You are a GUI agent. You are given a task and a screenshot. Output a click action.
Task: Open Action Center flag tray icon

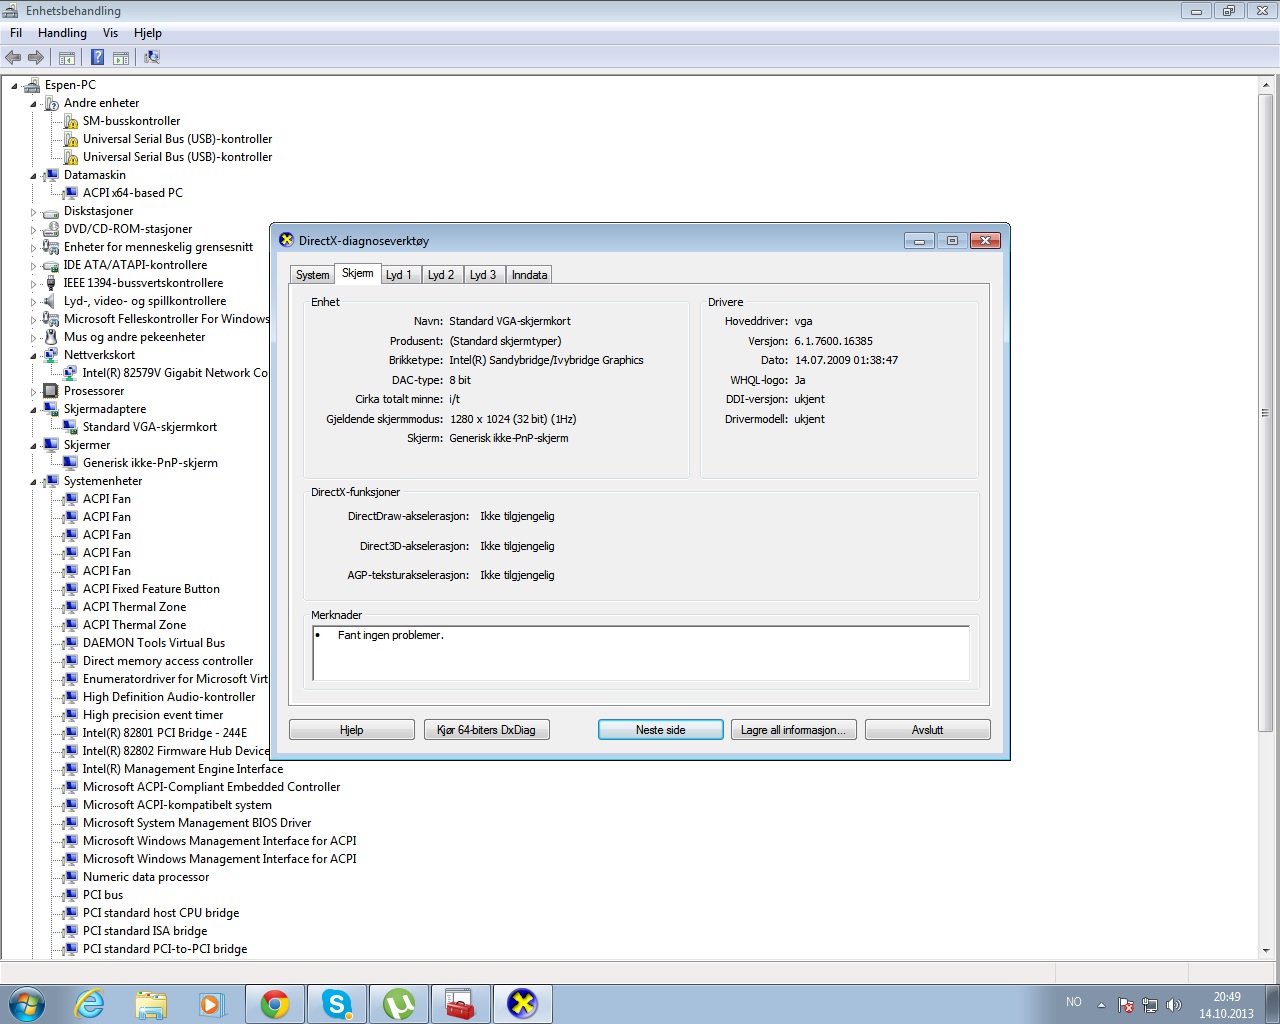(x=1126, y=1004)
